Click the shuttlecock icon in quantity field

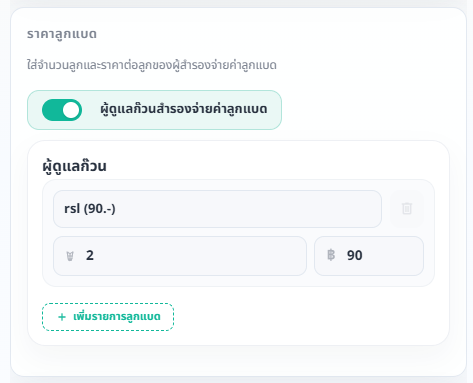pos(70,256)
